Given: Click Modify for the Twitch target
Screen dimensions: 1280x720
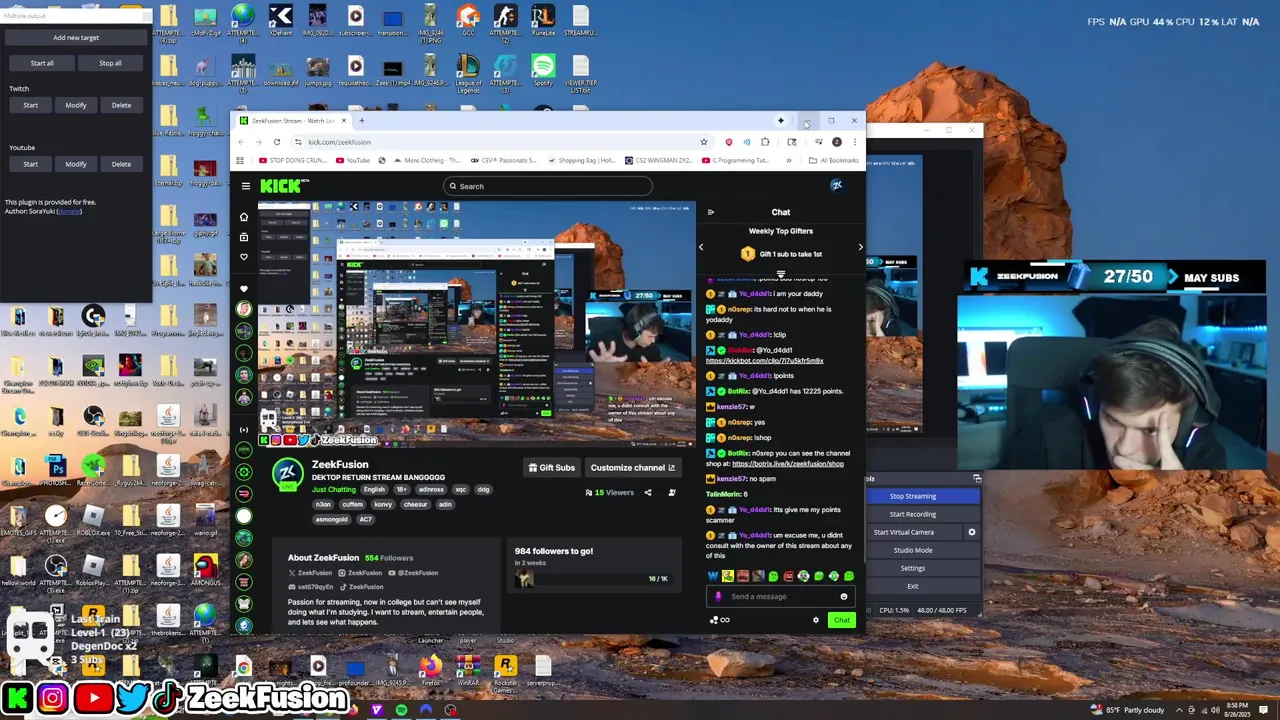Looking at the screenshot, I should click(76, 105).
